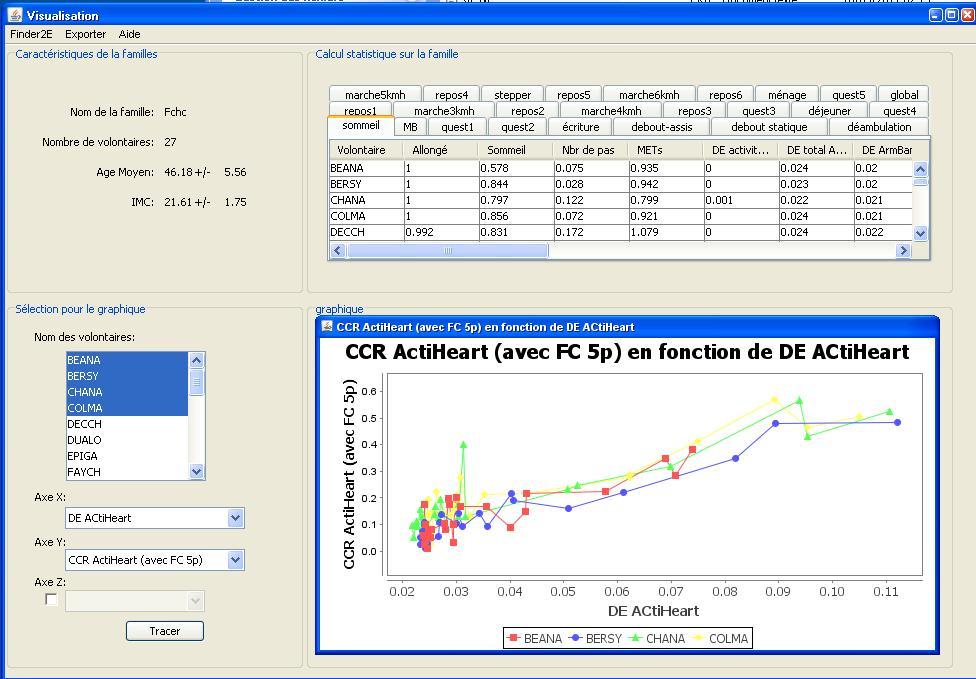Click the Allongé column header
976x679 pixels.
click(440, 150)
